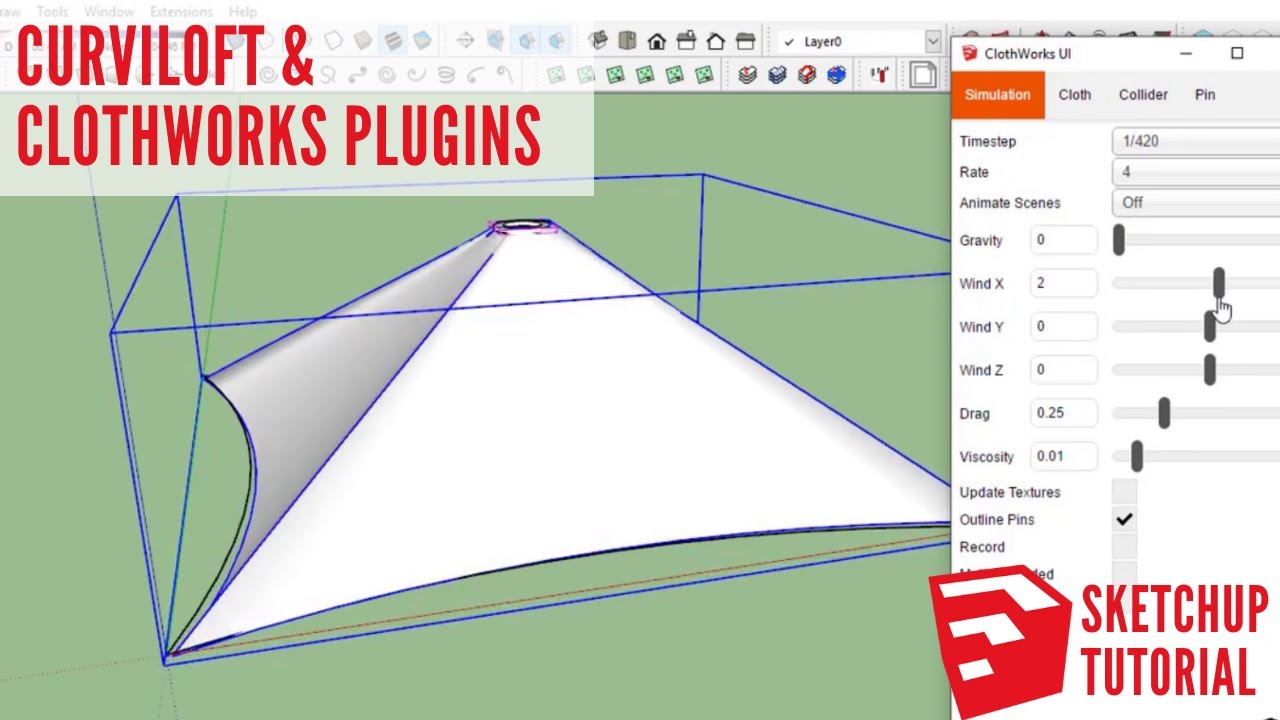This screenshot has width=1280, height=720.
Task: Open the Pin tab
Action: point(1205,95)
